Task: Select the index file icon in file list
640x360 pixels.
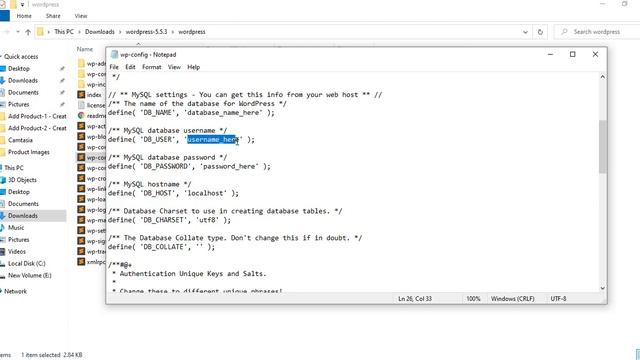Action: pyautogui.click(x=81, y=95)
